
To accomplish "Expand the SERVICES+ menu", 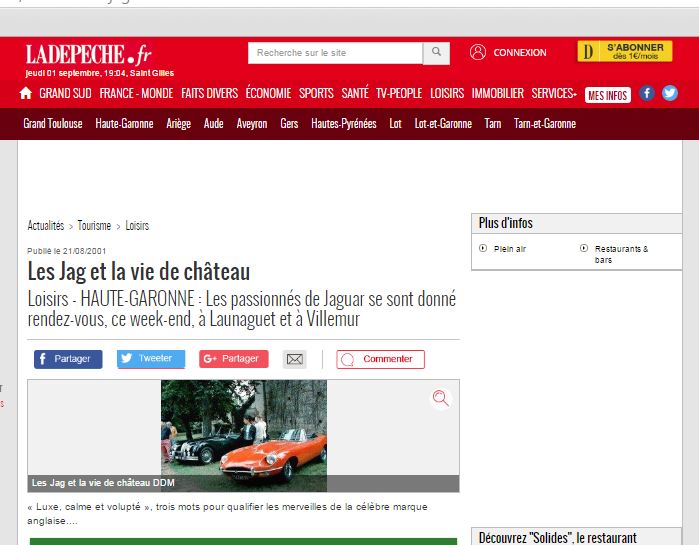I will tap(554, 93).
